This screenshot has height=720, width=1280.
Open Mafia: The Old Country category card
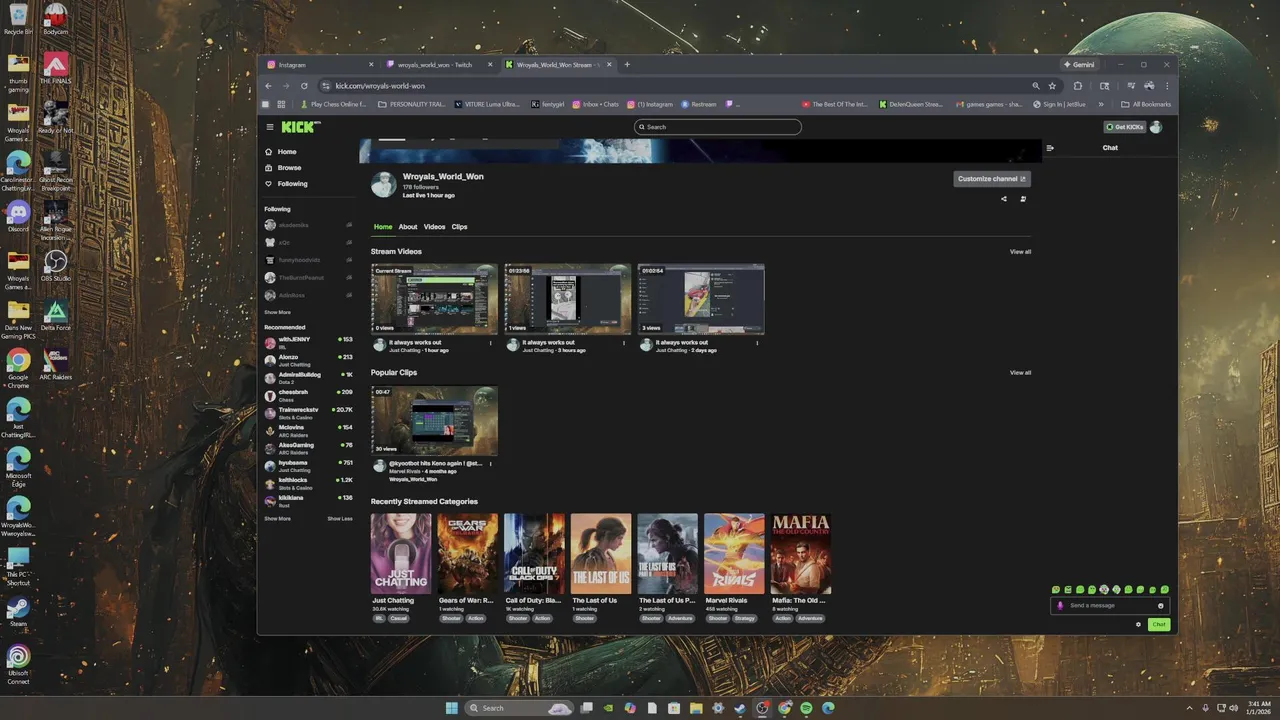click(801, 554)
